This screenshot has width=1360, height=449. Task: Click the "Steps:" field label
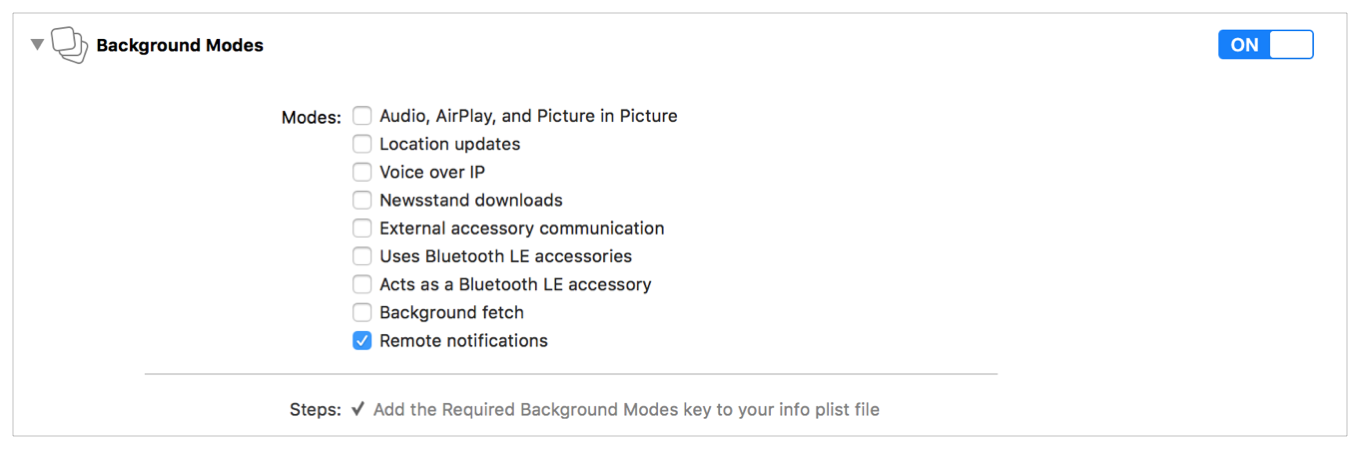(x=315, y=410)
